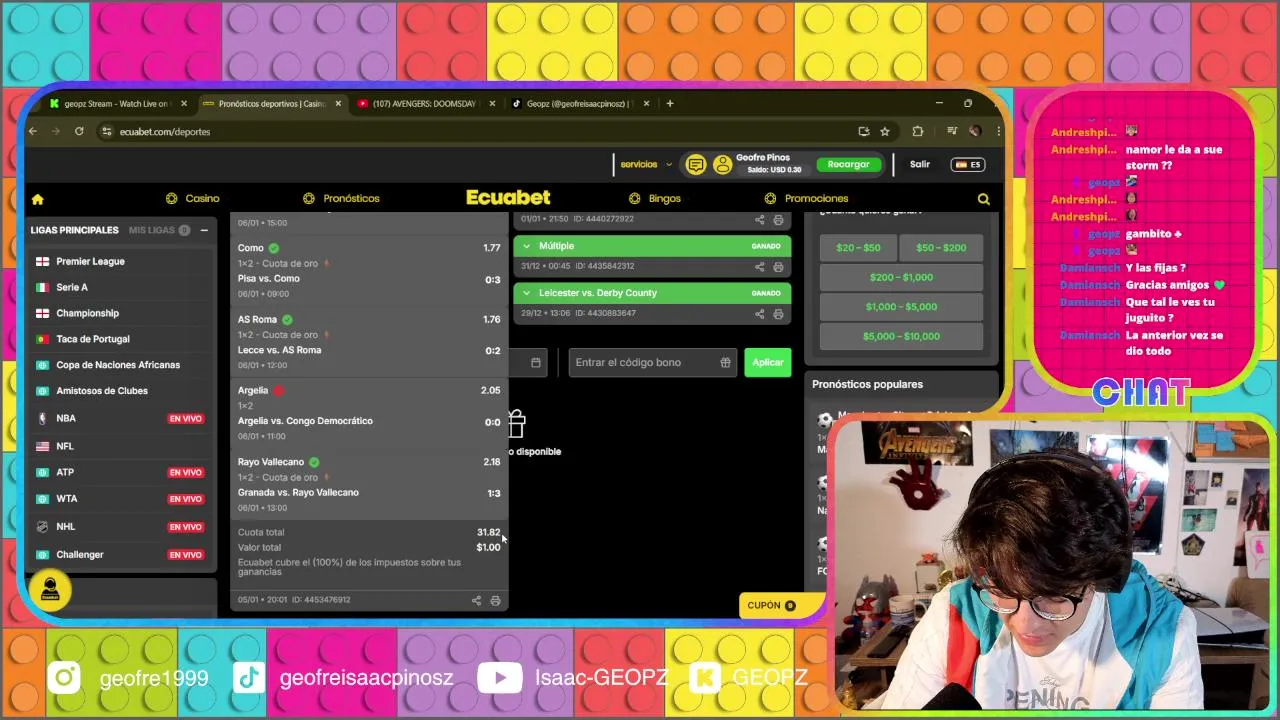Select the $5,000 – $10,000 win range
Image resolution: width=1280 pixels, height=720 pixels.
click(901, 337)
